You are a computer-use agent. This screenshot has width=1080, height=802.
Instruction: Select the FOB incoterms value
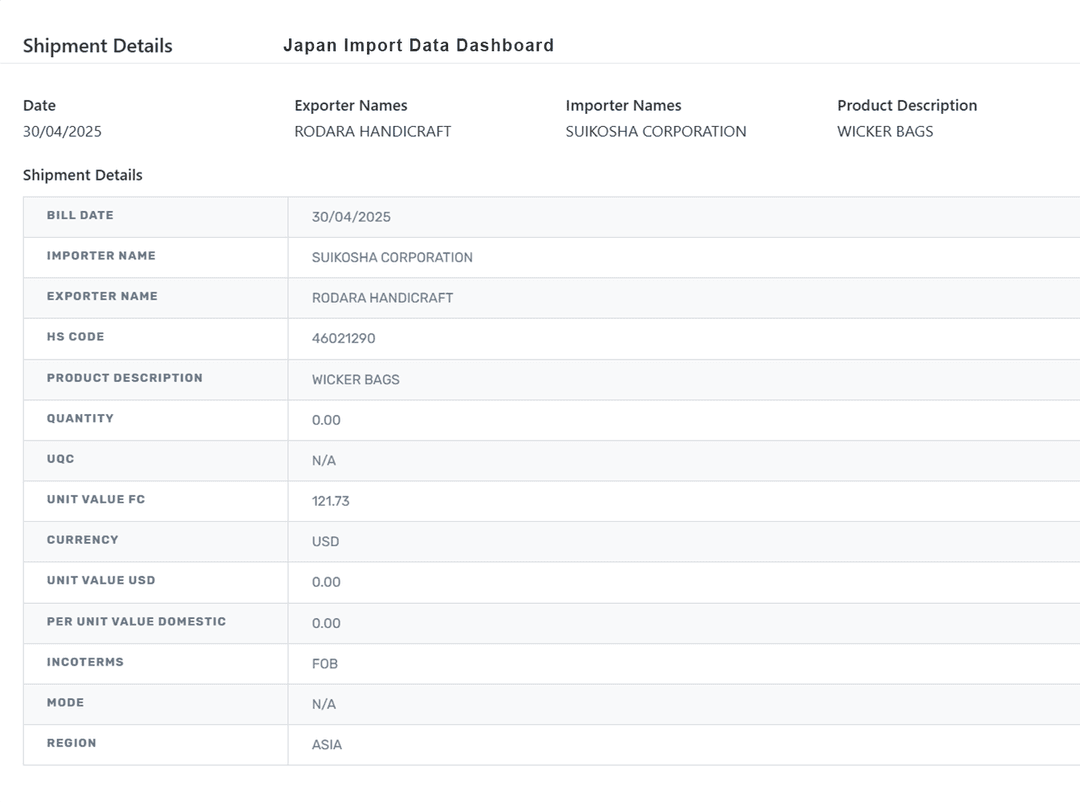coord(324,663)
